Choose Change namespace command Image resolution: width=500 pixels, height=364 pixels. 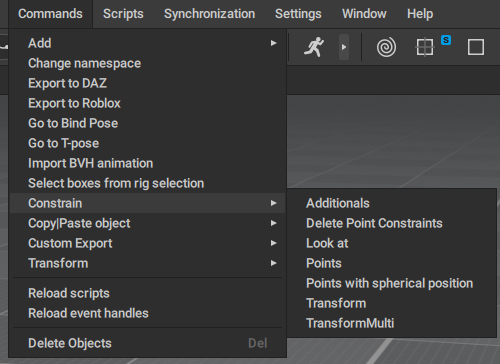tap(147, 63)
